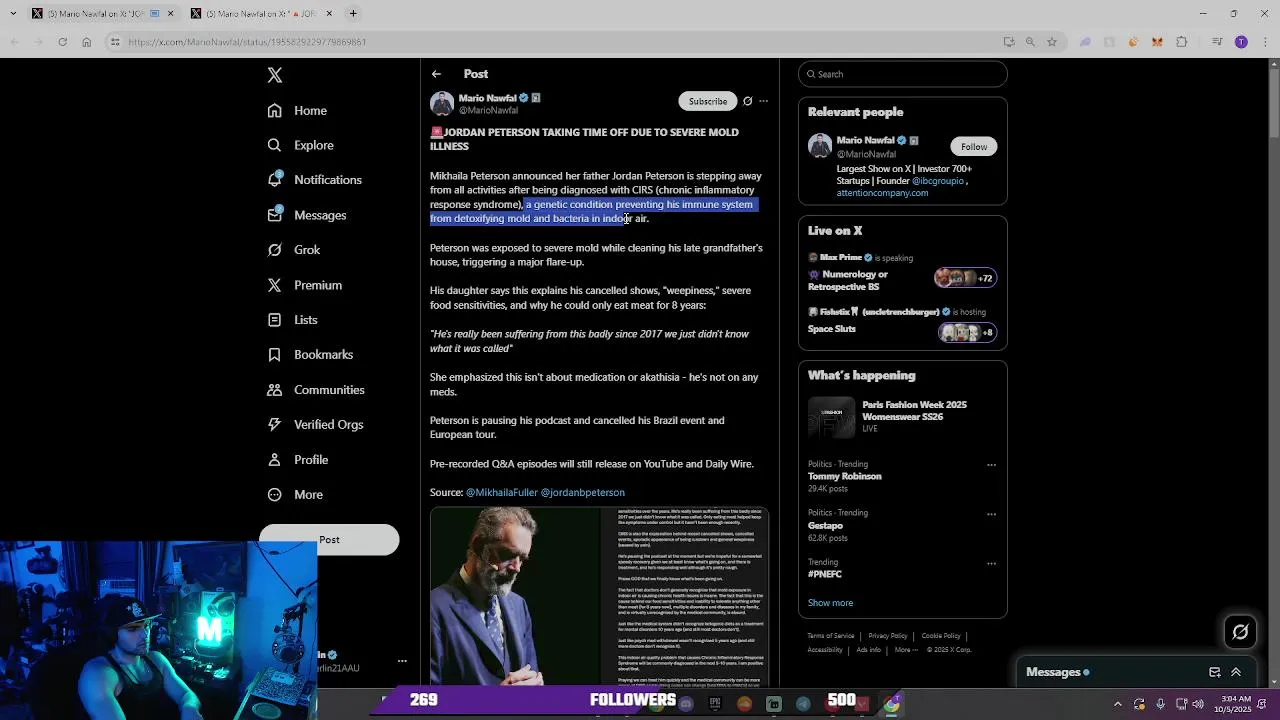This screenshot has width=1280, height=720.
Task: Open the browser extensions puzzle icon
Action: point(1181,42)
